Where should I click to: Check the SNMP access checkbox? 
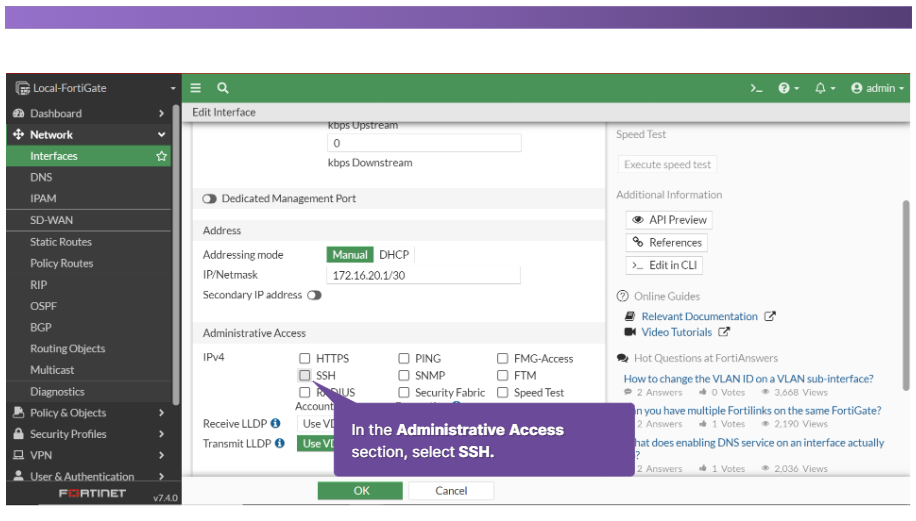tap(404, 375)
